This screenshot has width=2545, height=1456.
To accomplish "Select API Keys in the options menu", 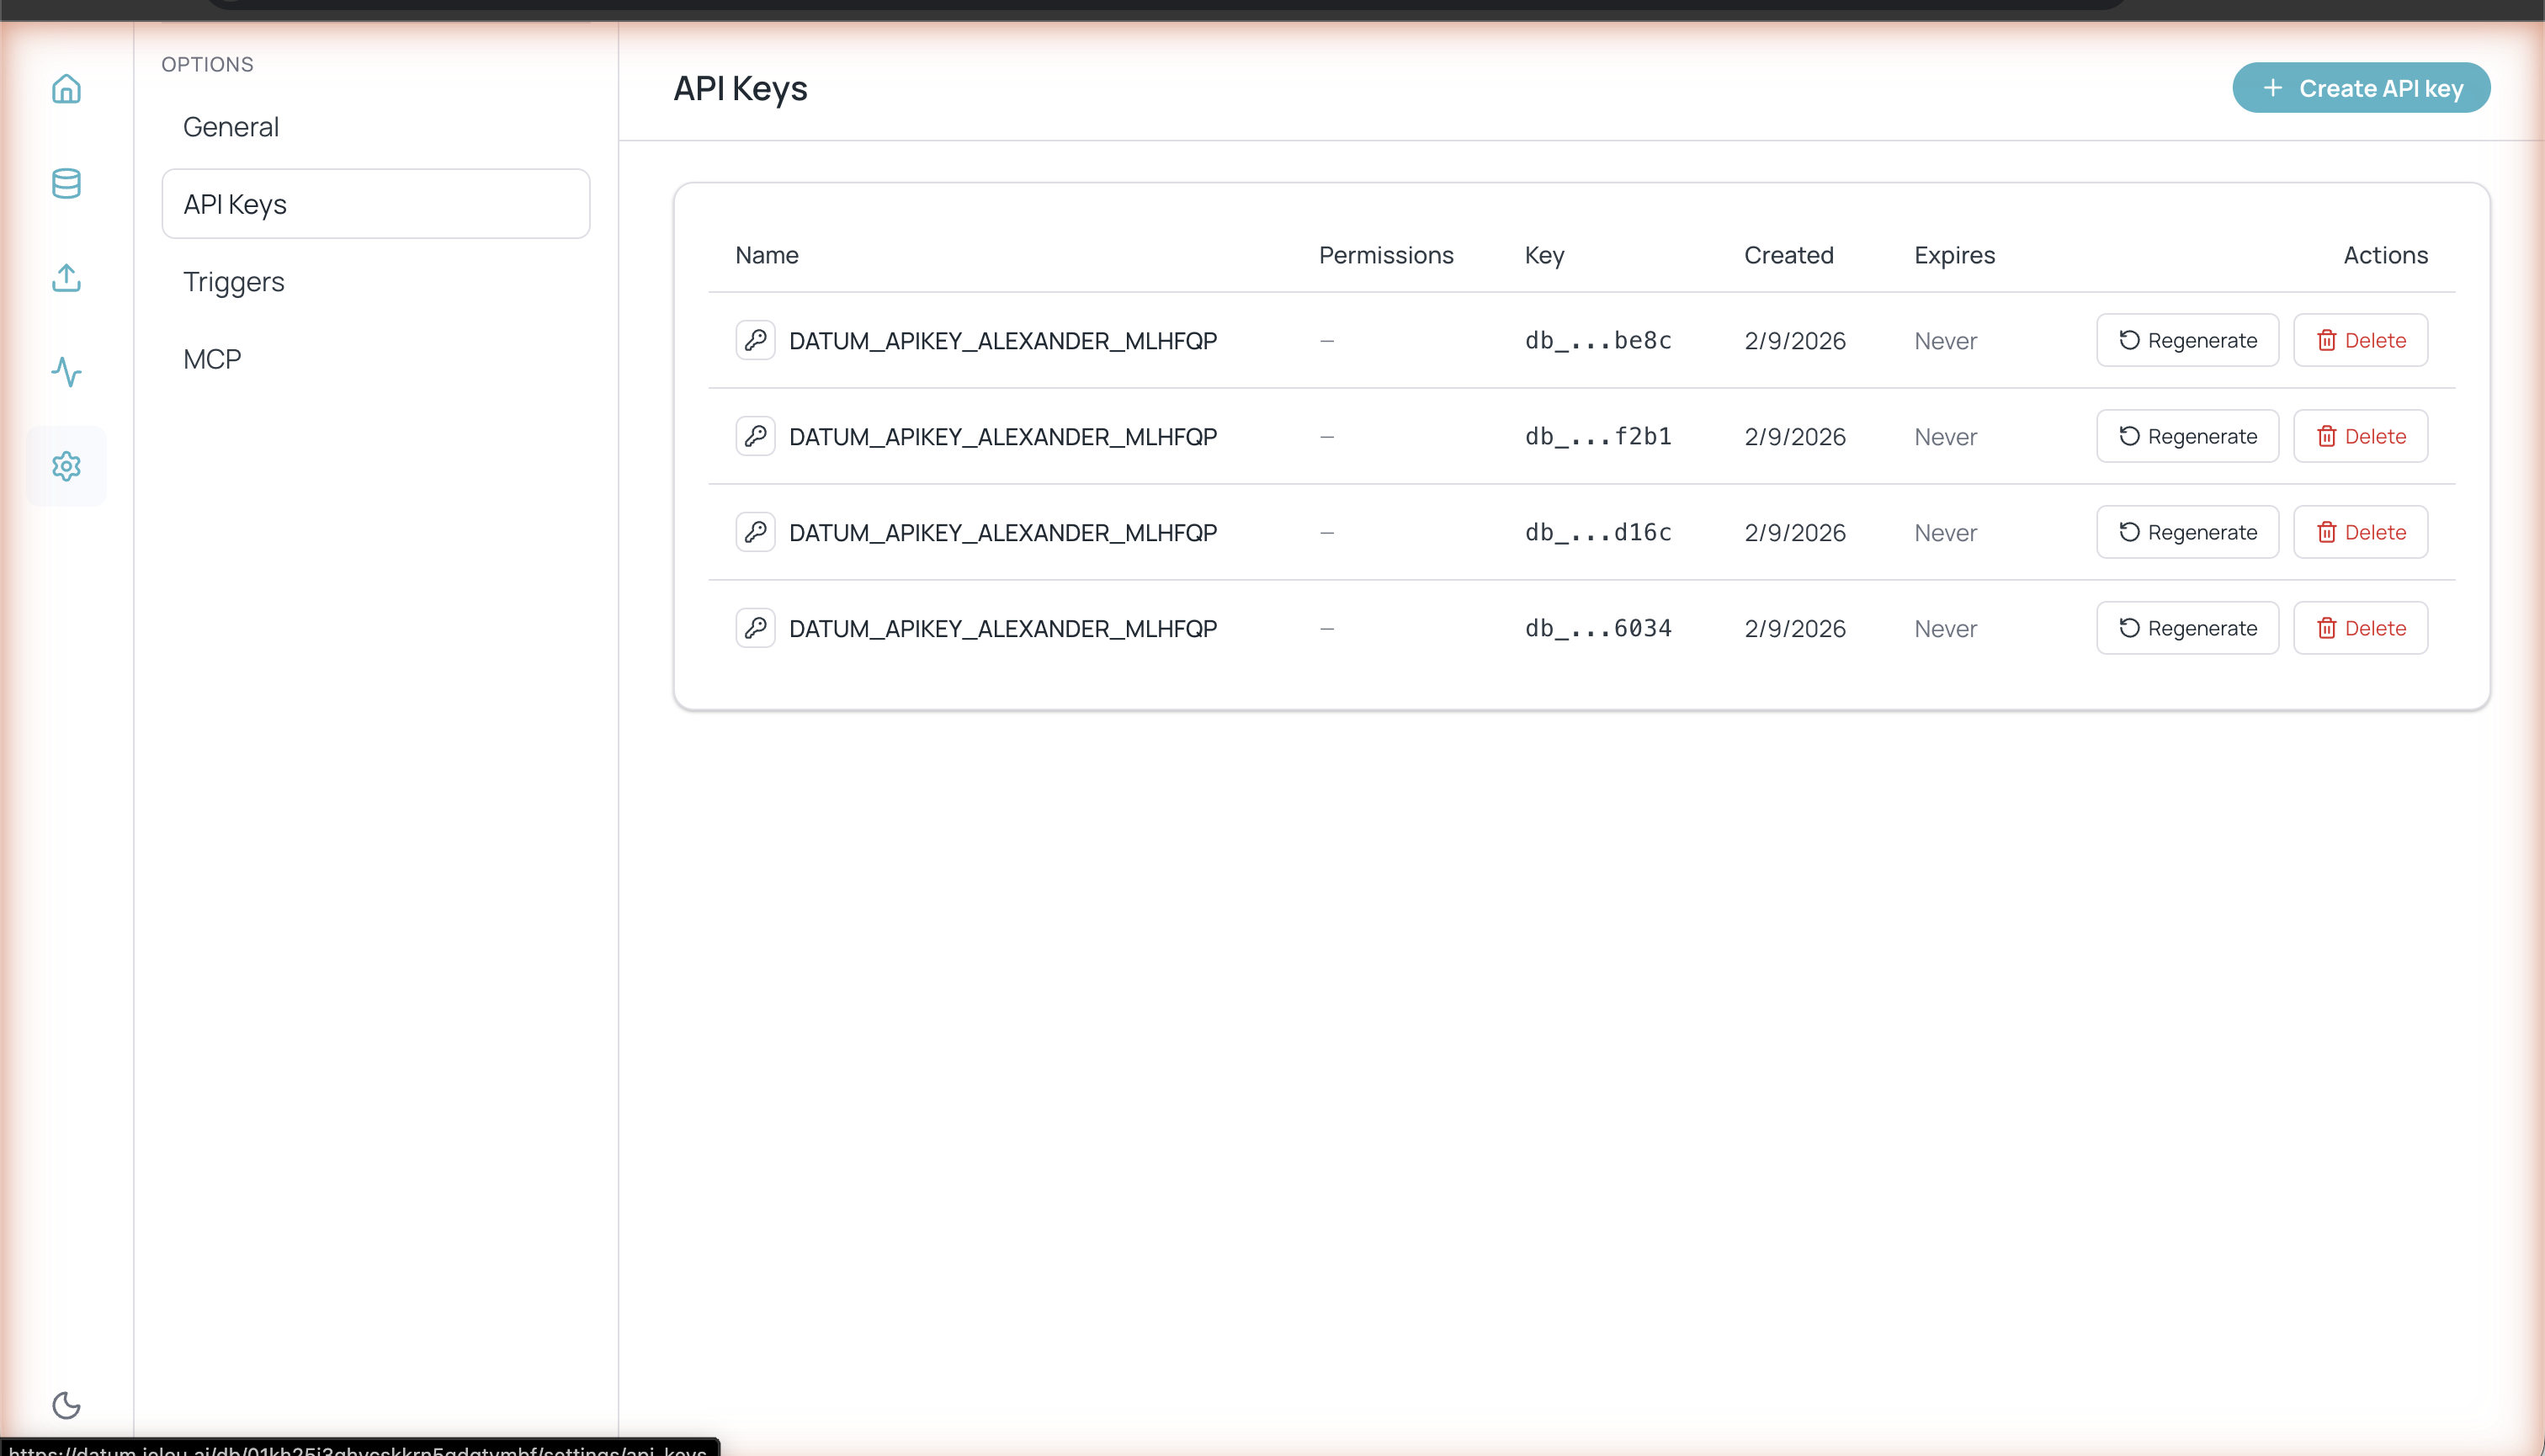I will click(x=376, y=204).
